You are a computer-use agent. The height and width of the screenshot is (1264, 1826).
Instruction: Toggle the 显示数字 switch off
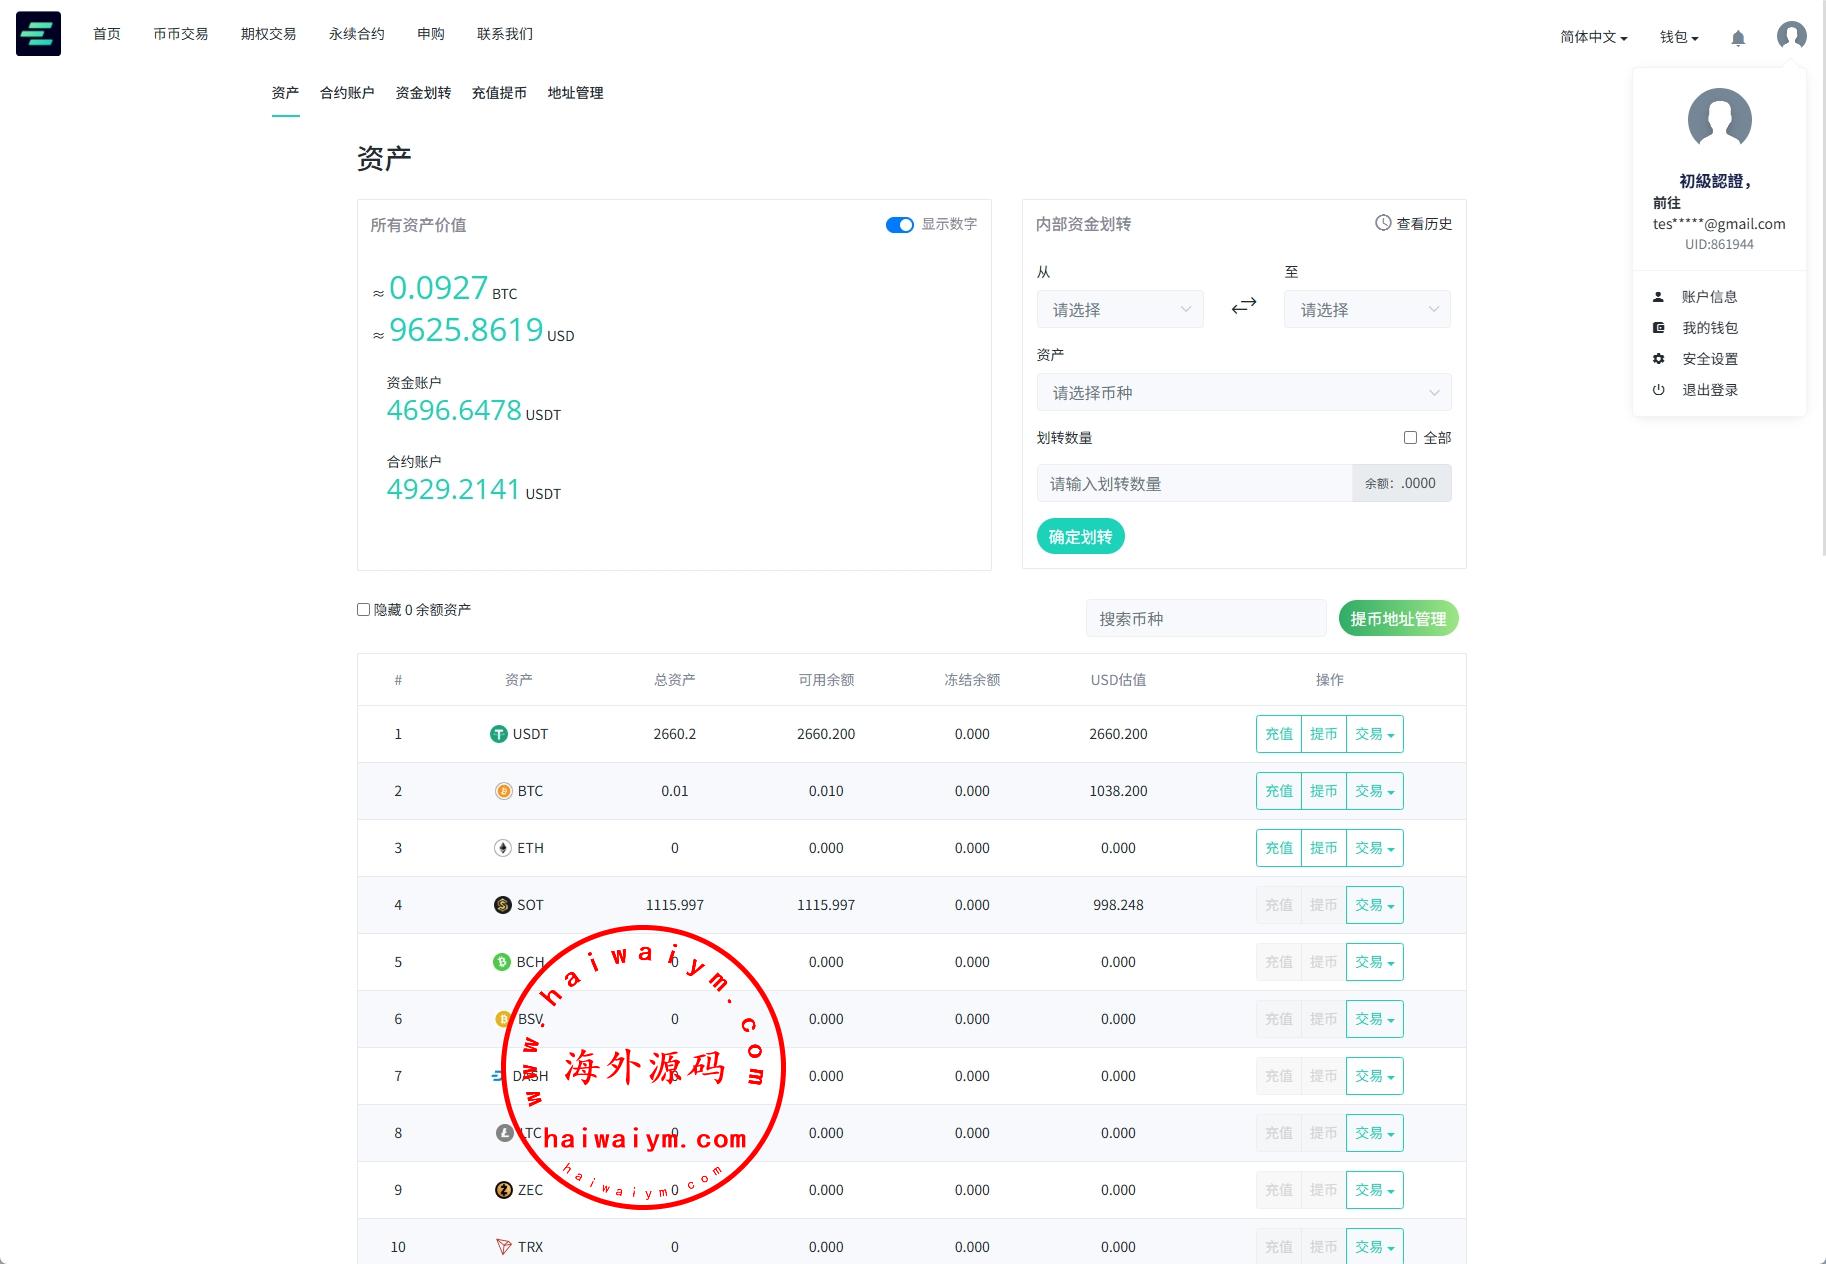coord(899,225)
